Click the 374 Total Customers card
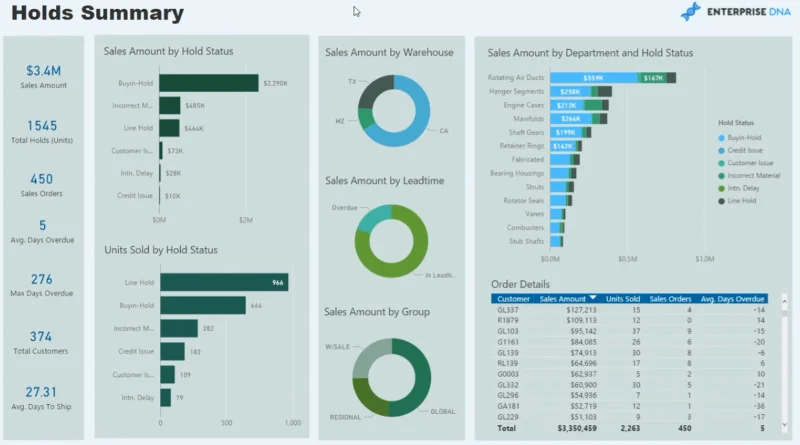The height and width of the screenshot is (445, 800). click(x=41, y=342)
